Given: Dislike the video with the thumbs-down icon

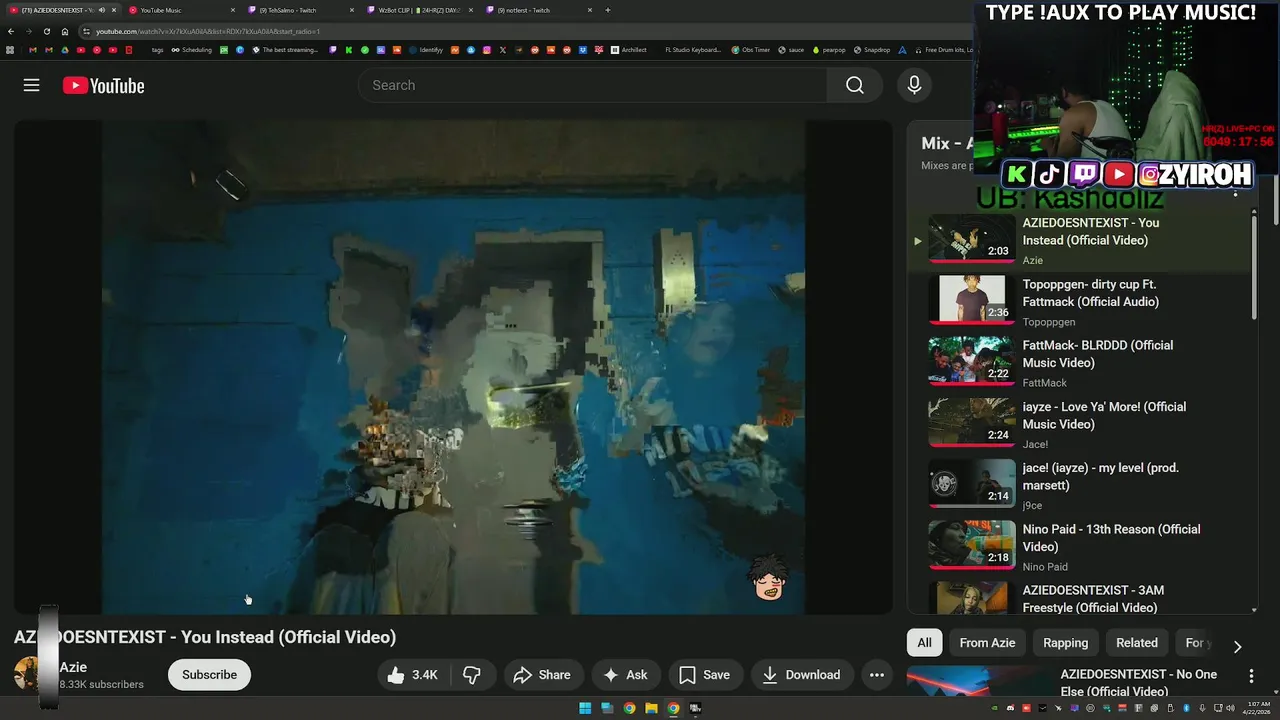Looking at the screenshot, I should [471, 675].
